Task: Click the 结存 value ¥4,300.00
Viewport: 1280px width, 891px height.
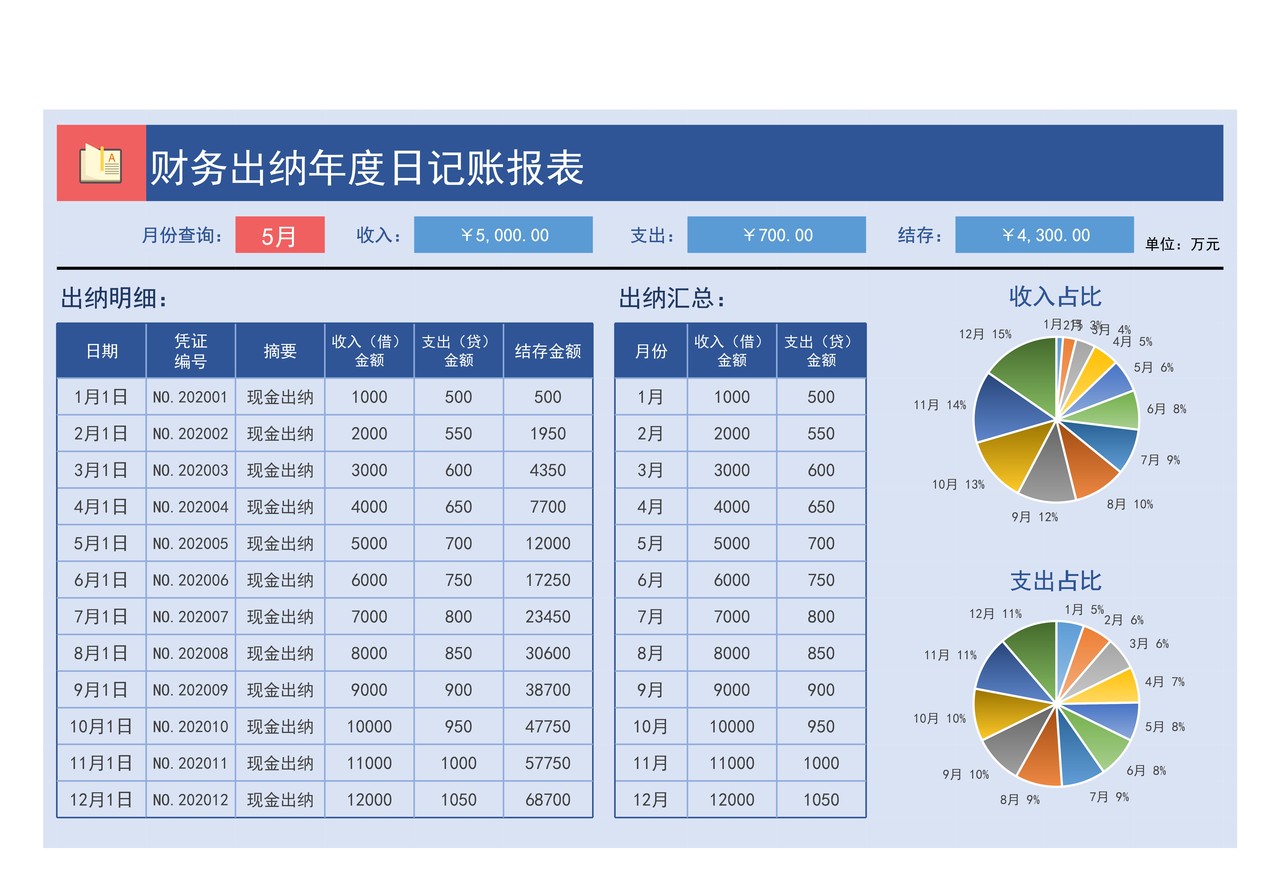Action: coord(1044,234)
